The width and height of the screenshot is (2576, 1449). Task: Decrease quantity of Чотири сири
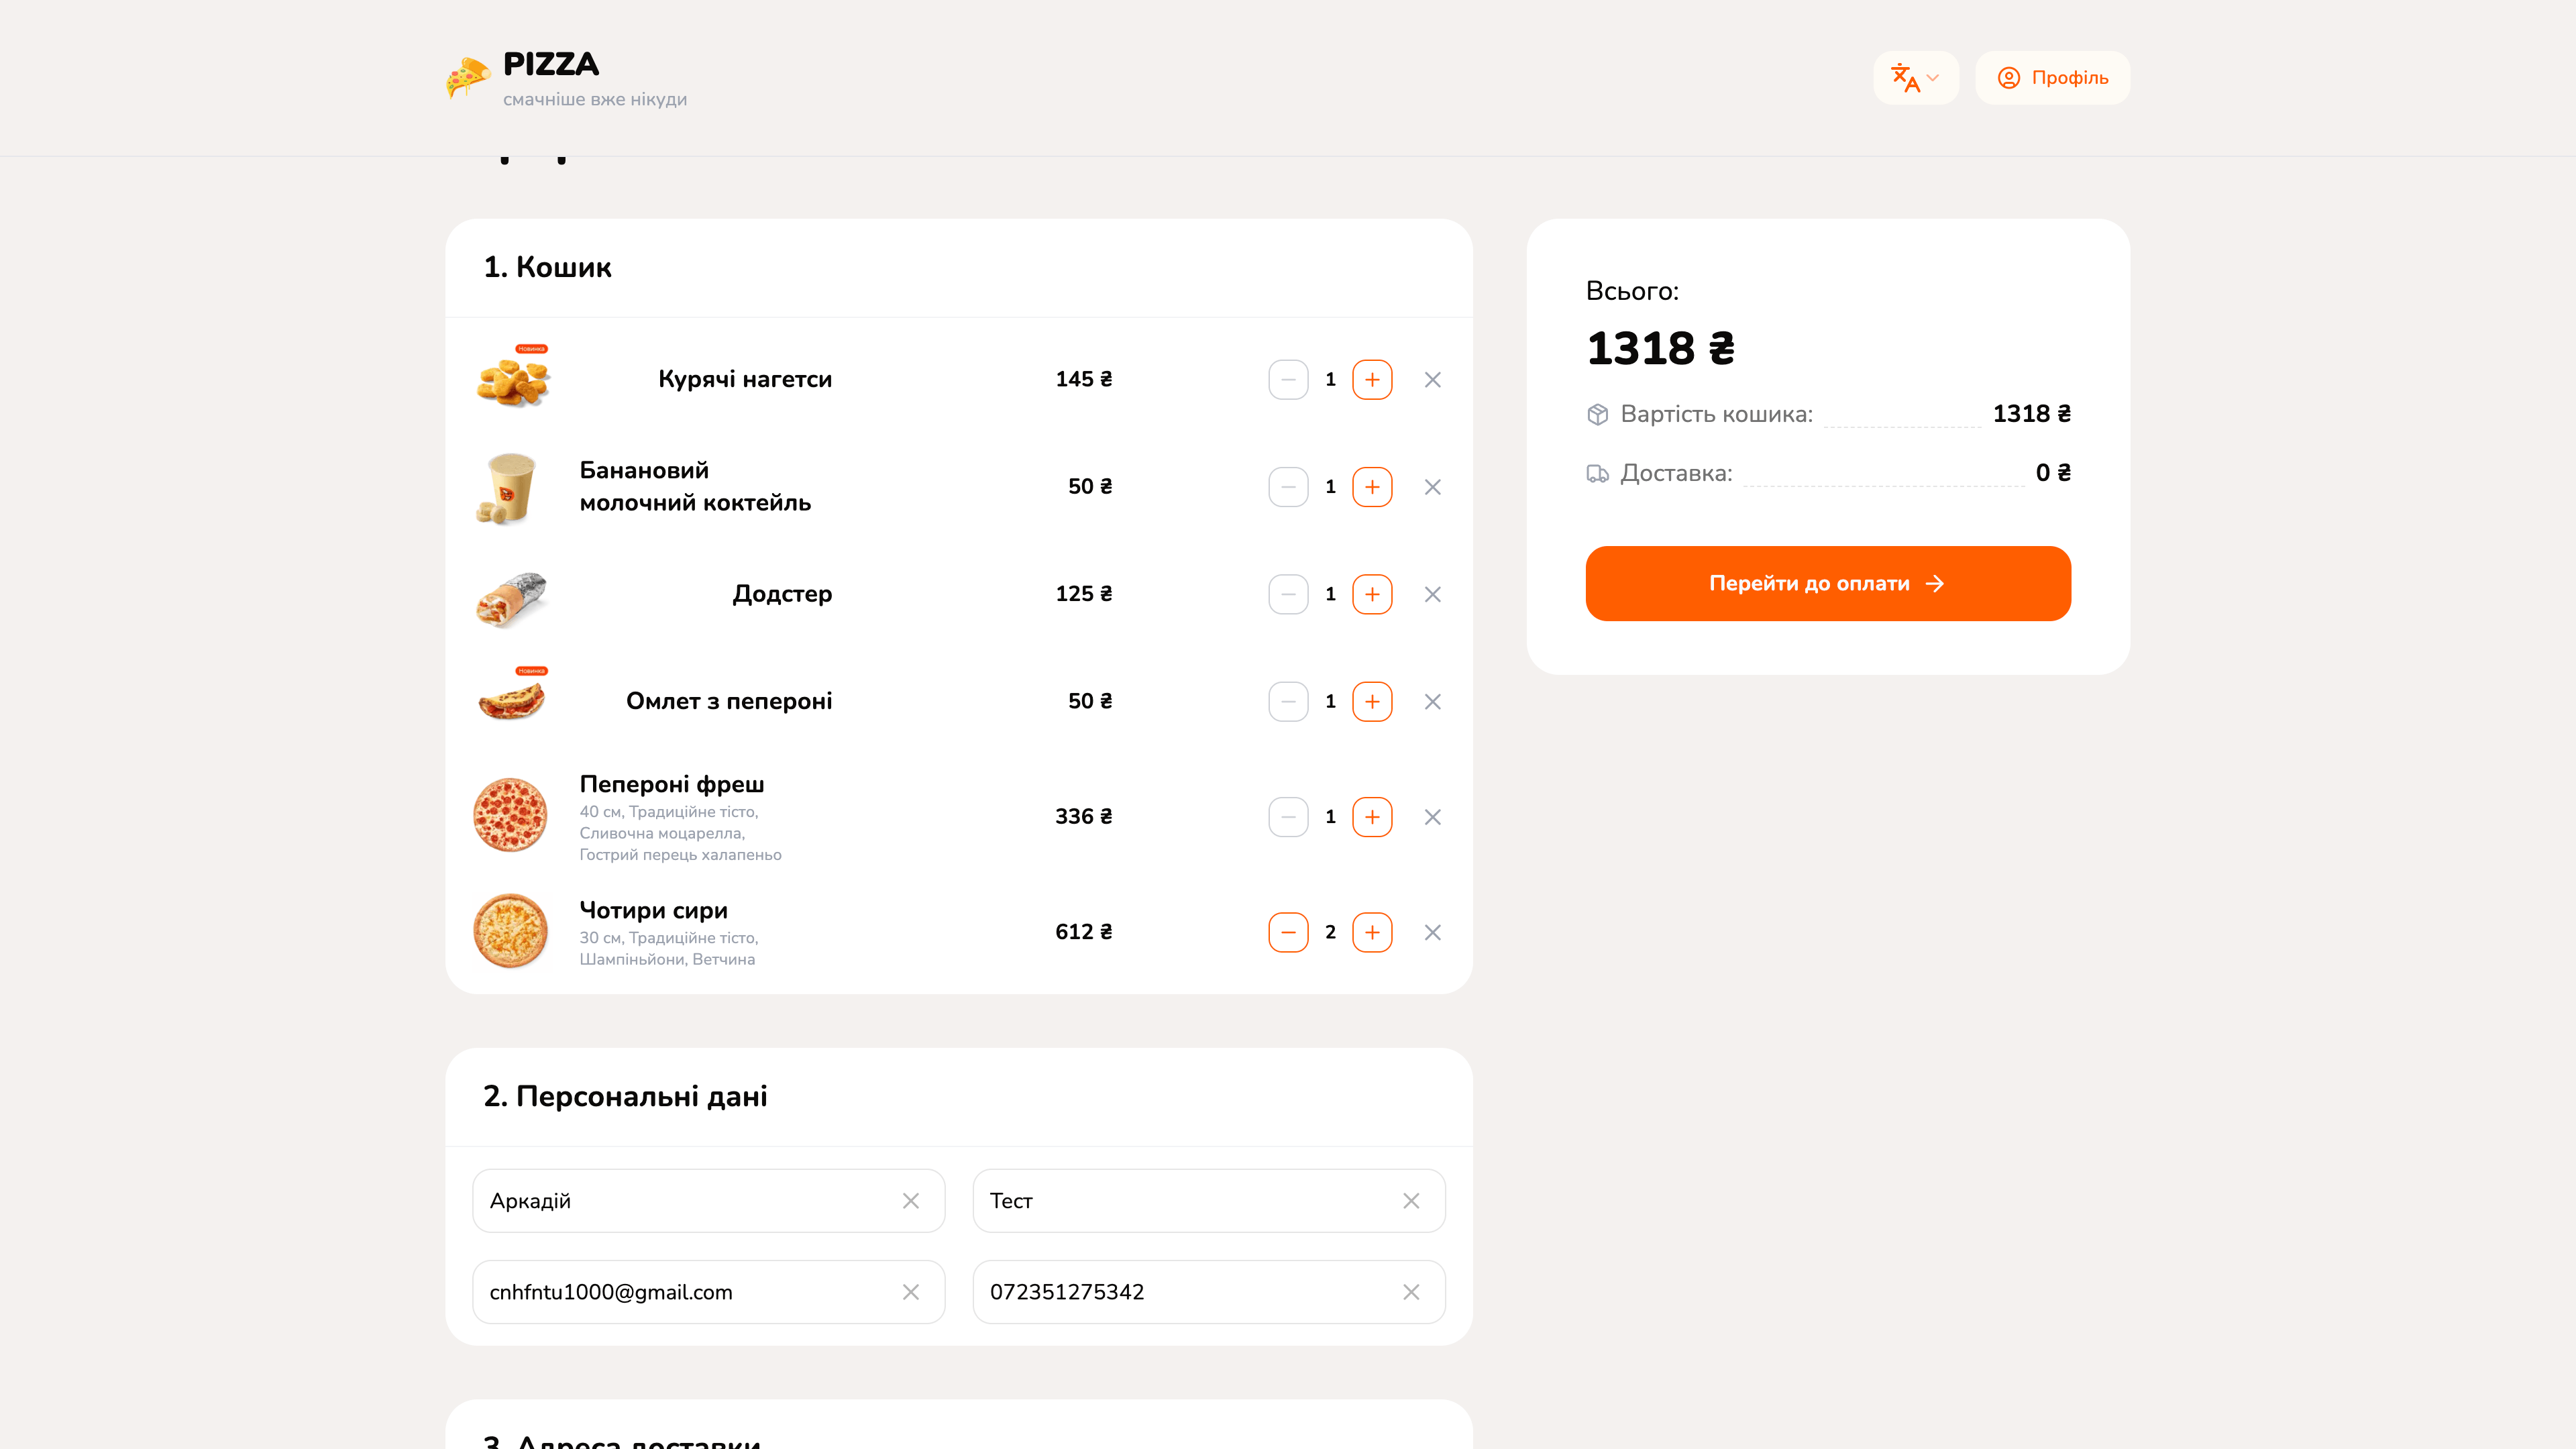point(1288,931)
